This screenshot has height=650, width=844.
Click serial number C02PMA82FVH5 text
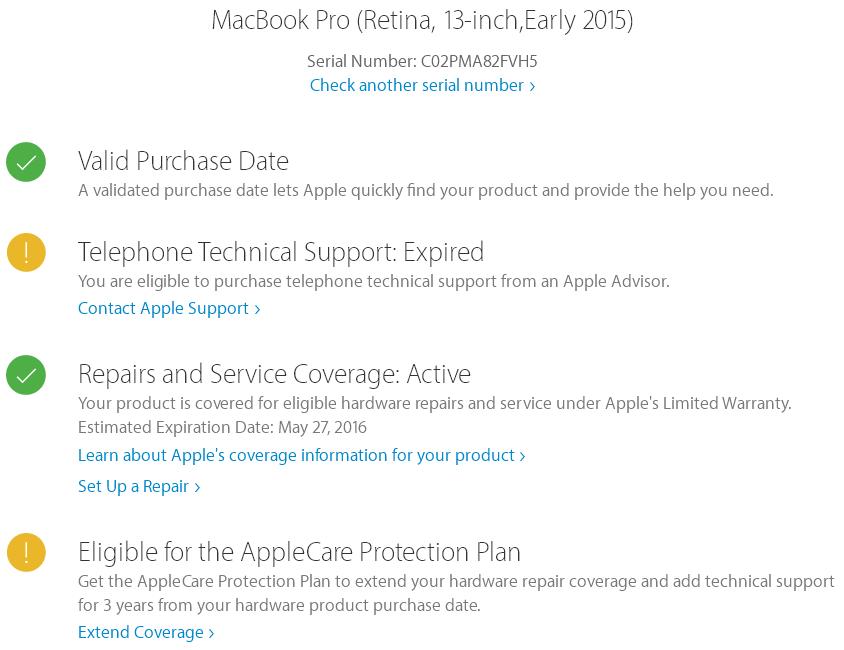[x=479, y=62]
